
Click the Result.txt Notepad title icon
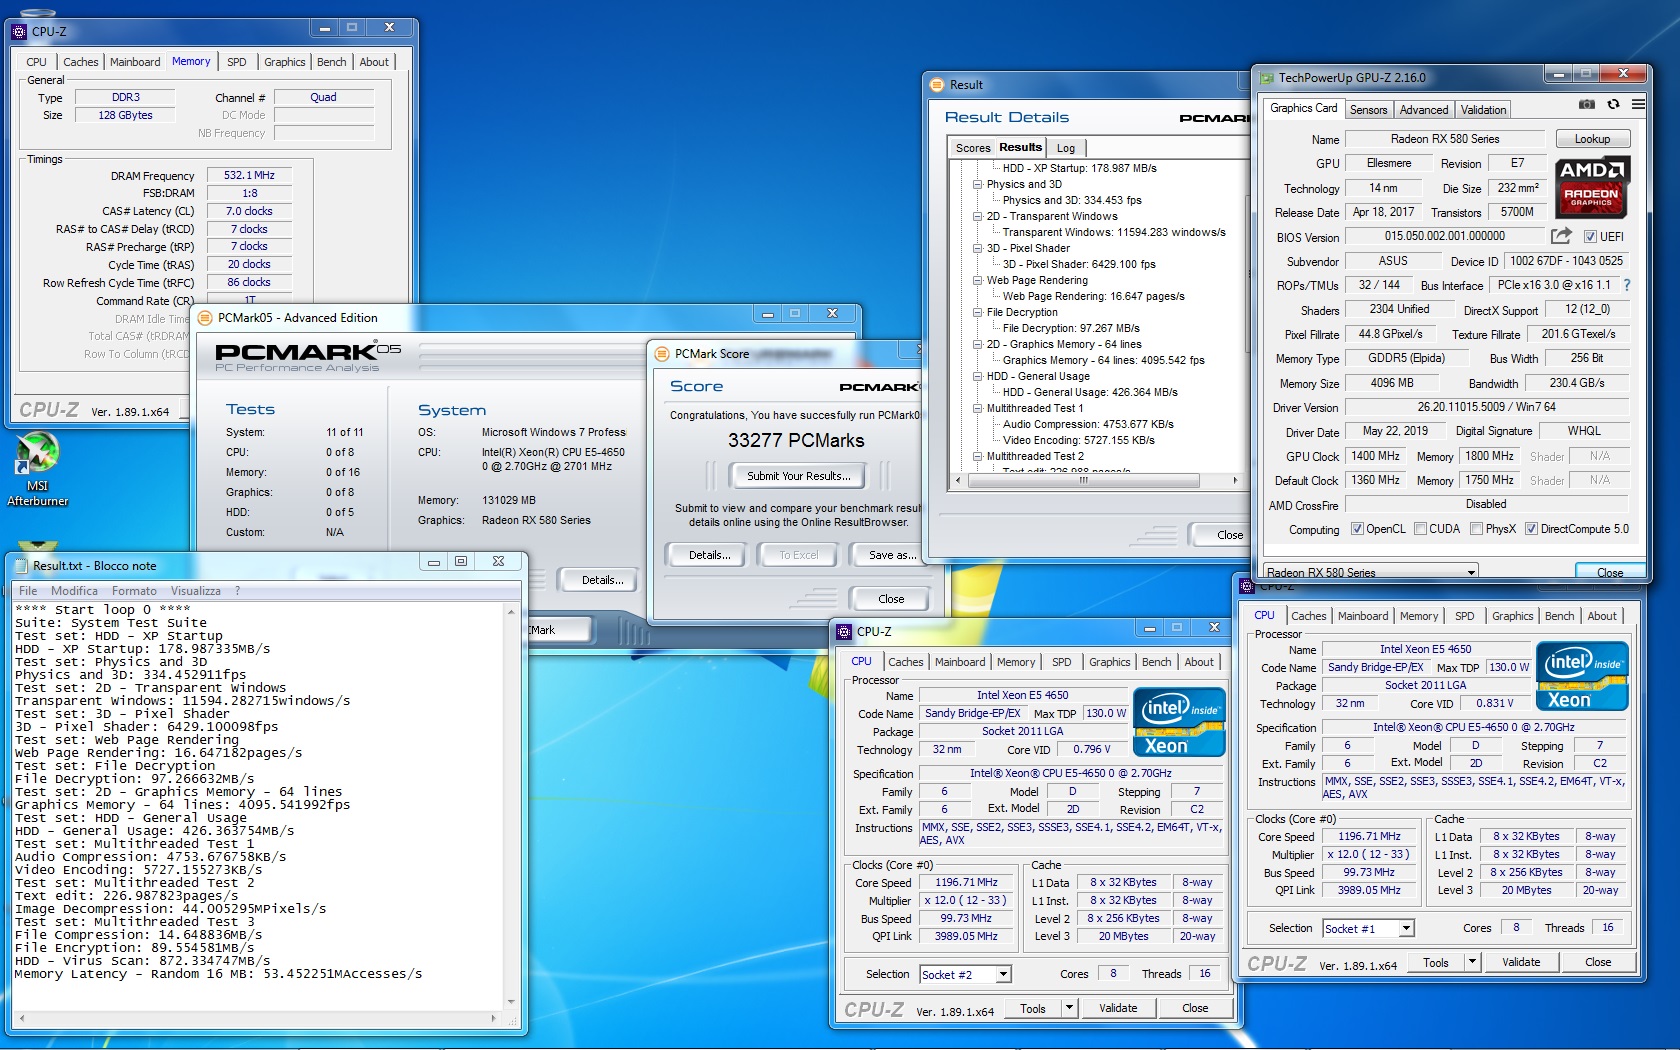20,566
